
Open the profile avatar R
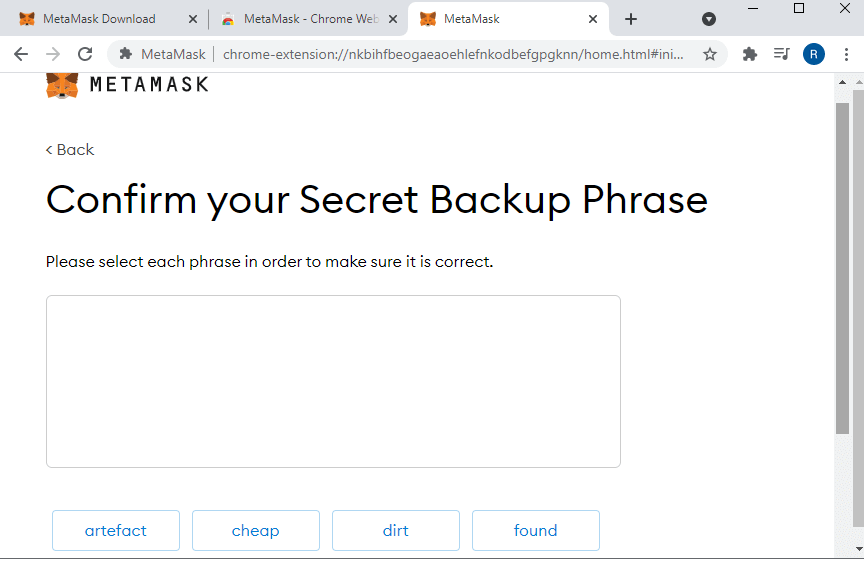[x=813, y=54]
